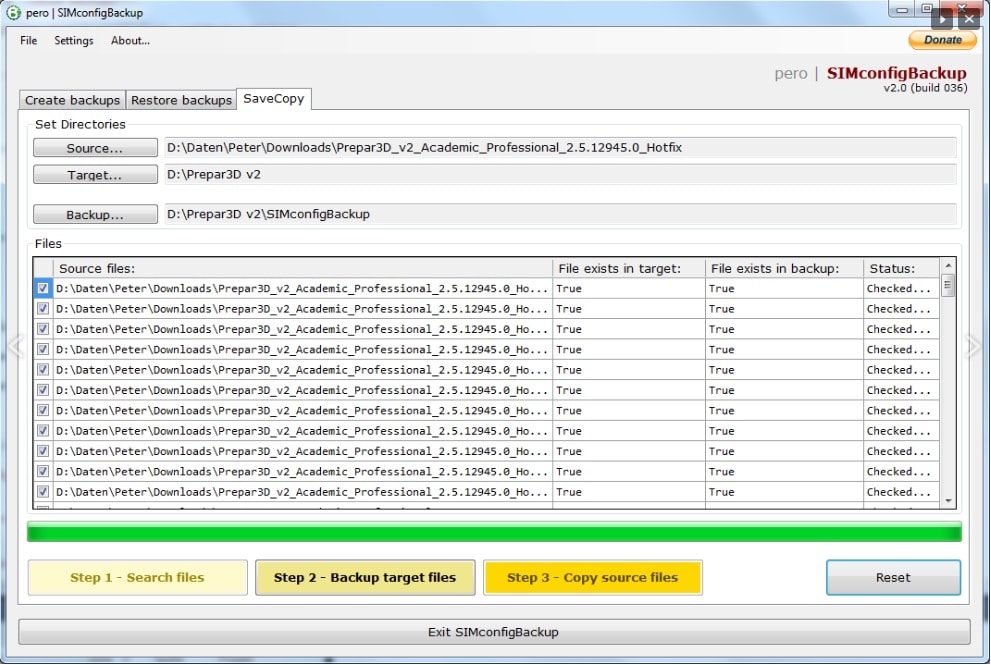
Task: Open the About... menu
Action: point(130,41)
